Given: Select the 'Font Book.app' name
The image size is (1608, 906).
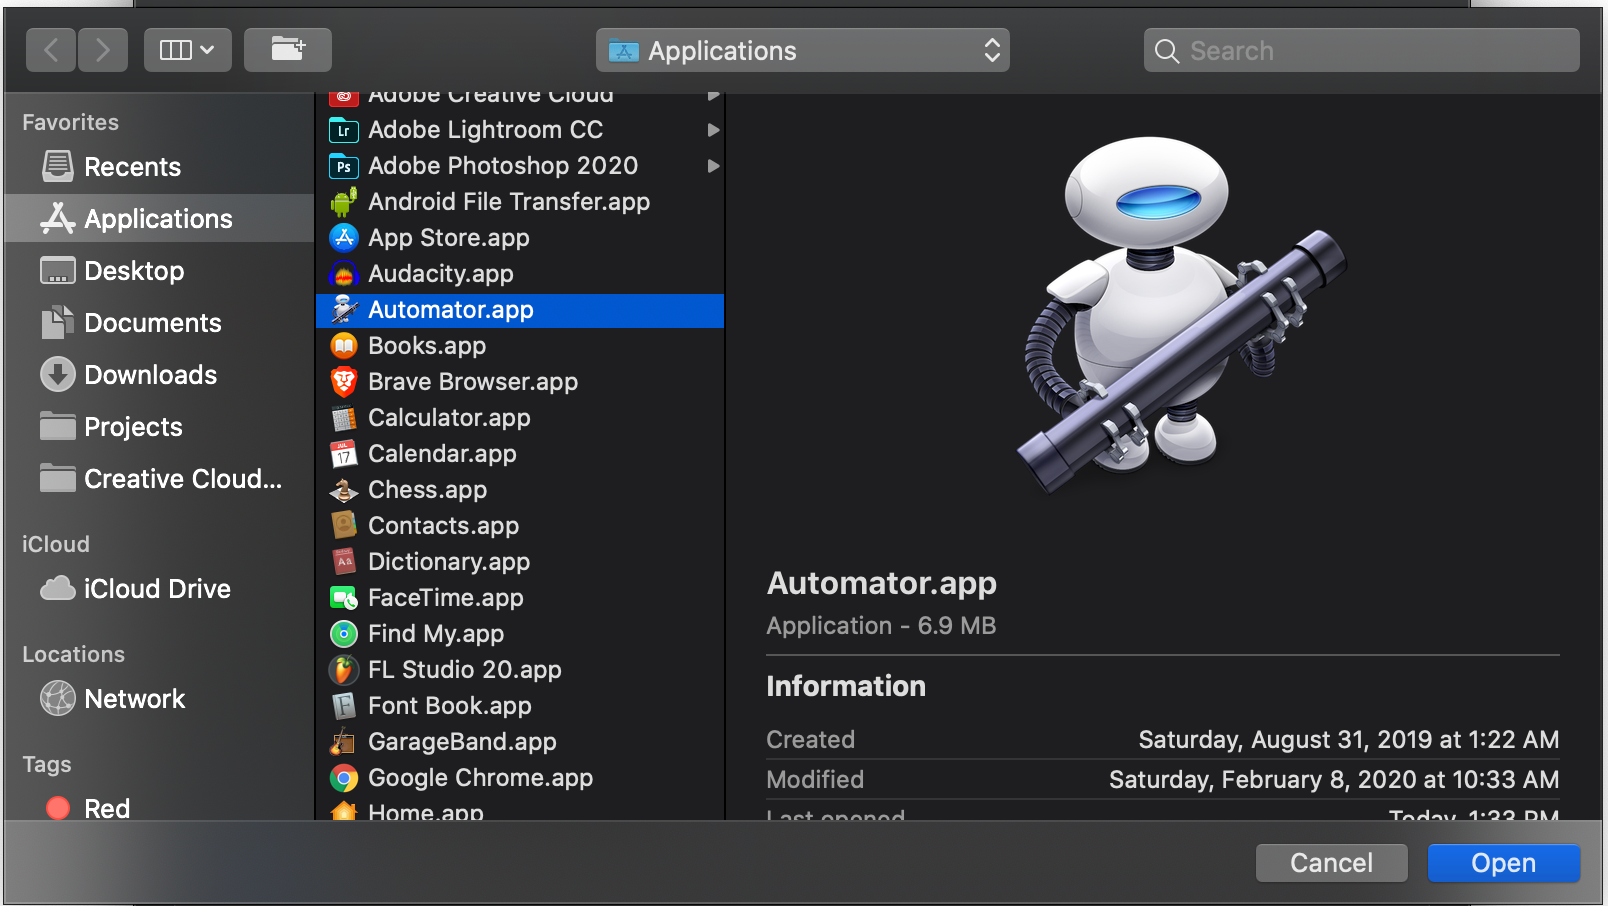Looking at the screenshot, I should point(450,706).
